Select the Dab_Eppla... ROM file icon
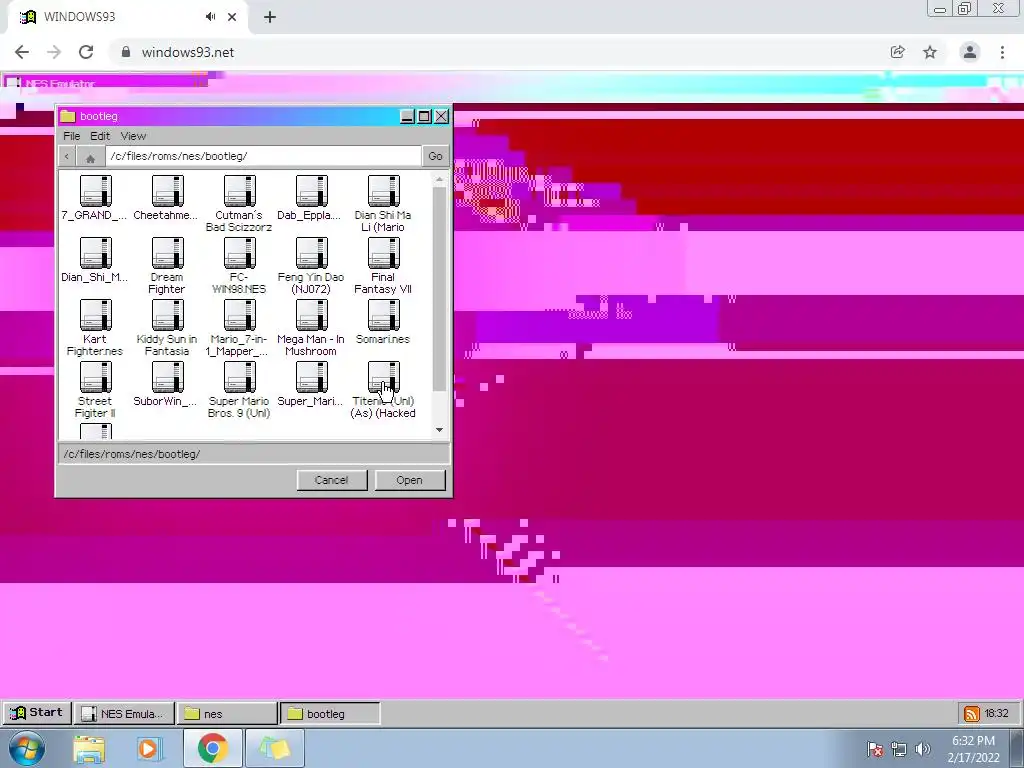 point(312,191)
